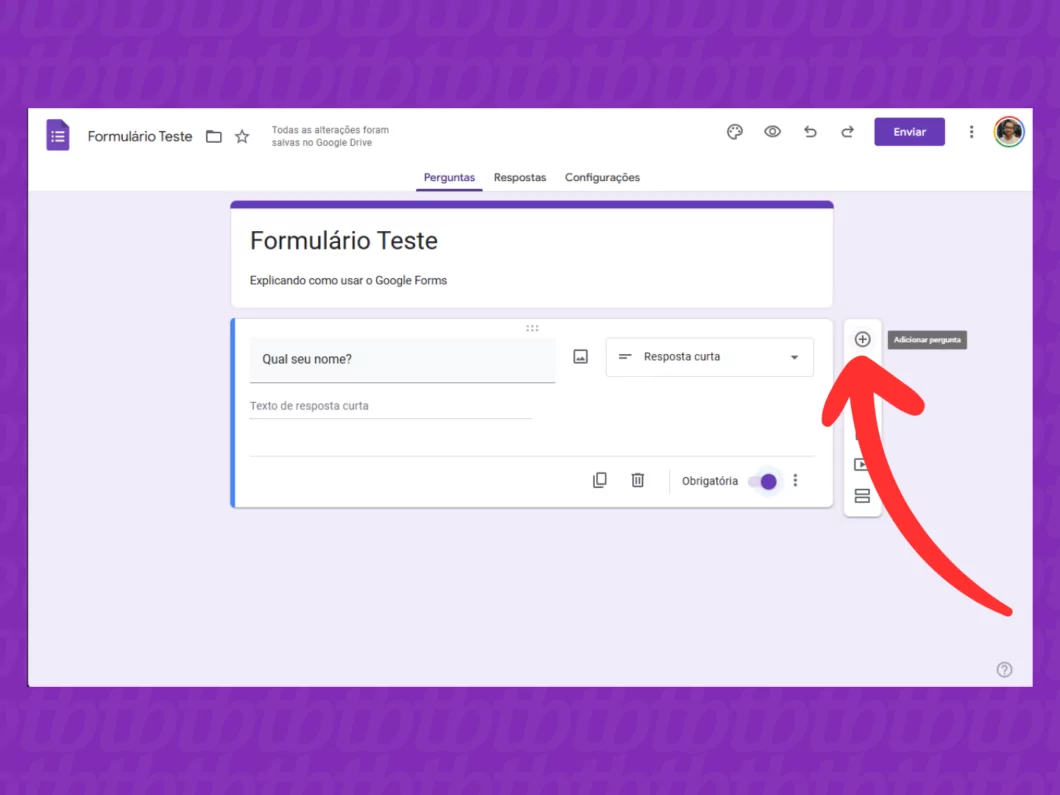Viewport: 1060px width, 795px height.
Task: Edit the form description text
Action: click(x=348, y=281)
